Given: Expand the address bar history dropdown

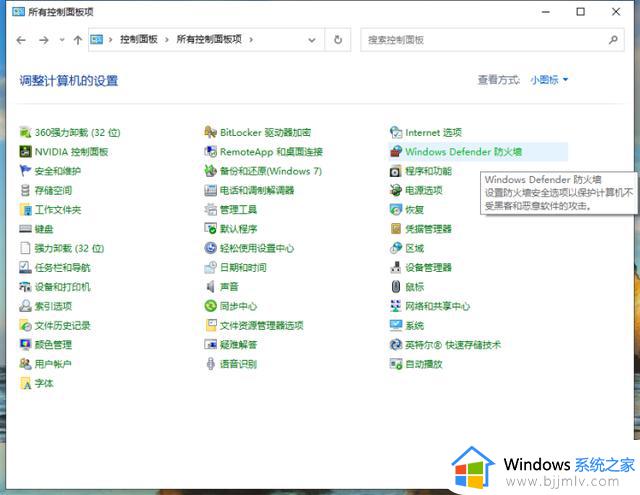Looking at the screenshot, I should pos(312,40).
